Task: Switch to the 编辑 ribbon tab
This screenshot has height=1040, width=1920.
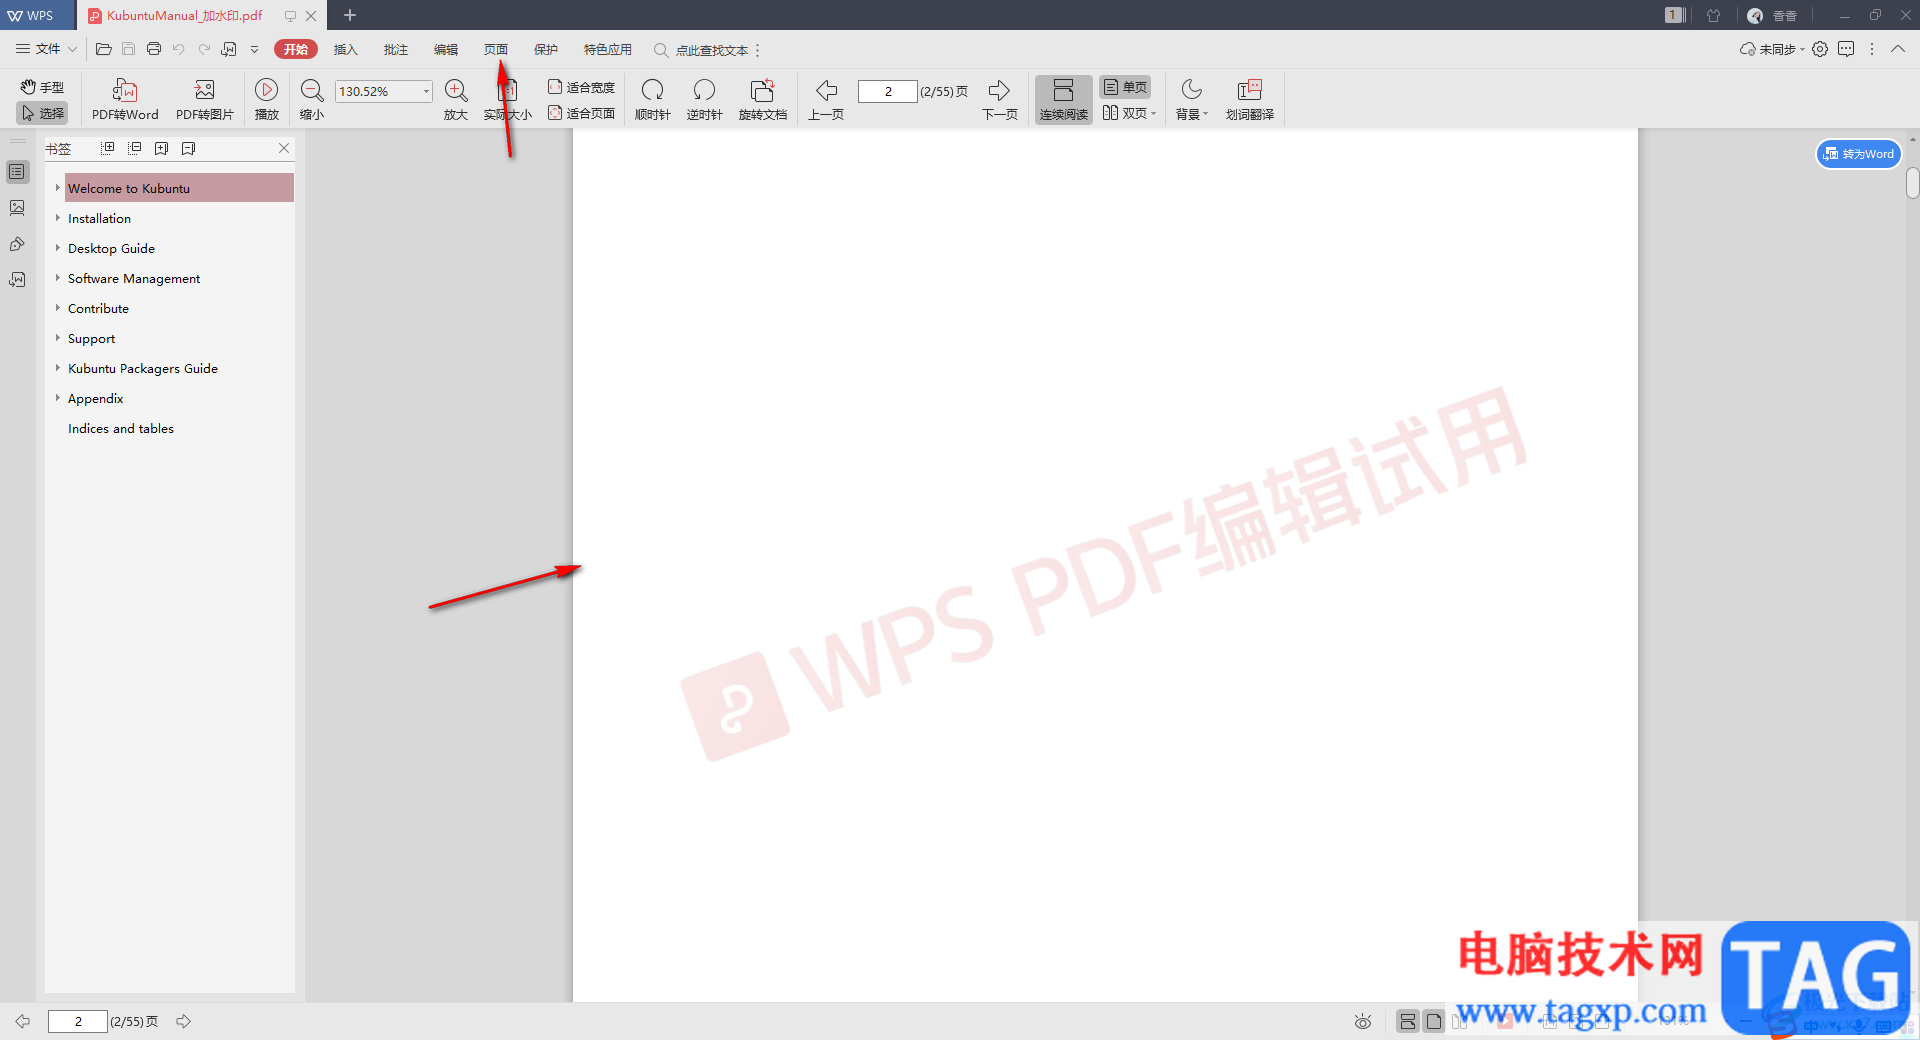Action: click(x=446, y=49)
